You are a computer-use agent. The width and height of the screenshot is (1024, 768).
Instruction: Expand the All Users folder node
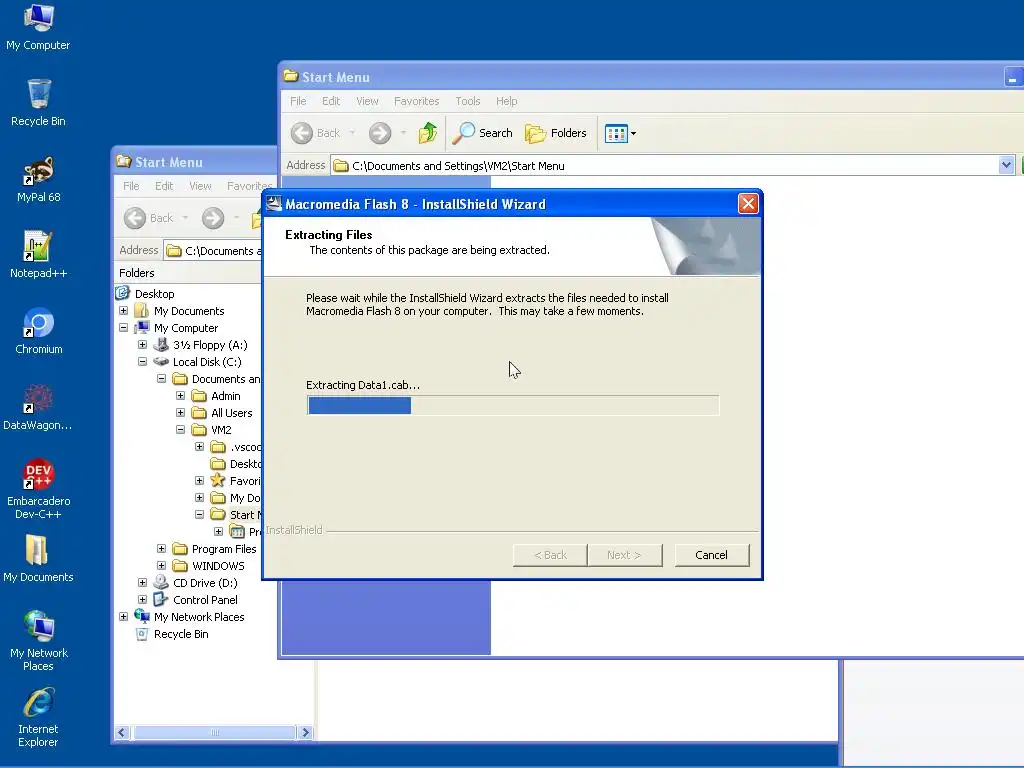tap(181, 413)
